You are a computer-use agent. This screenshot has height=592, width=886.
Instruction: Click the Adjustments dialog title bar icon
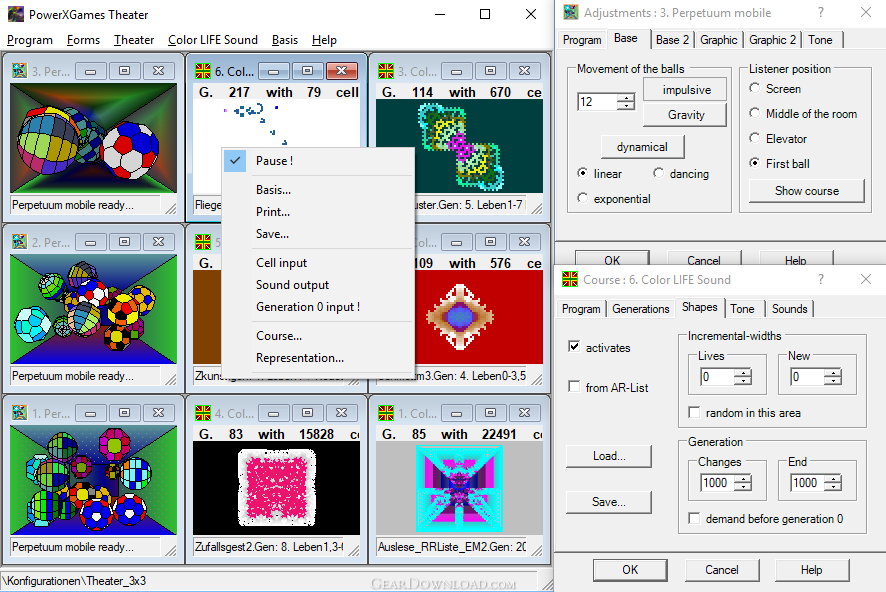571,13
